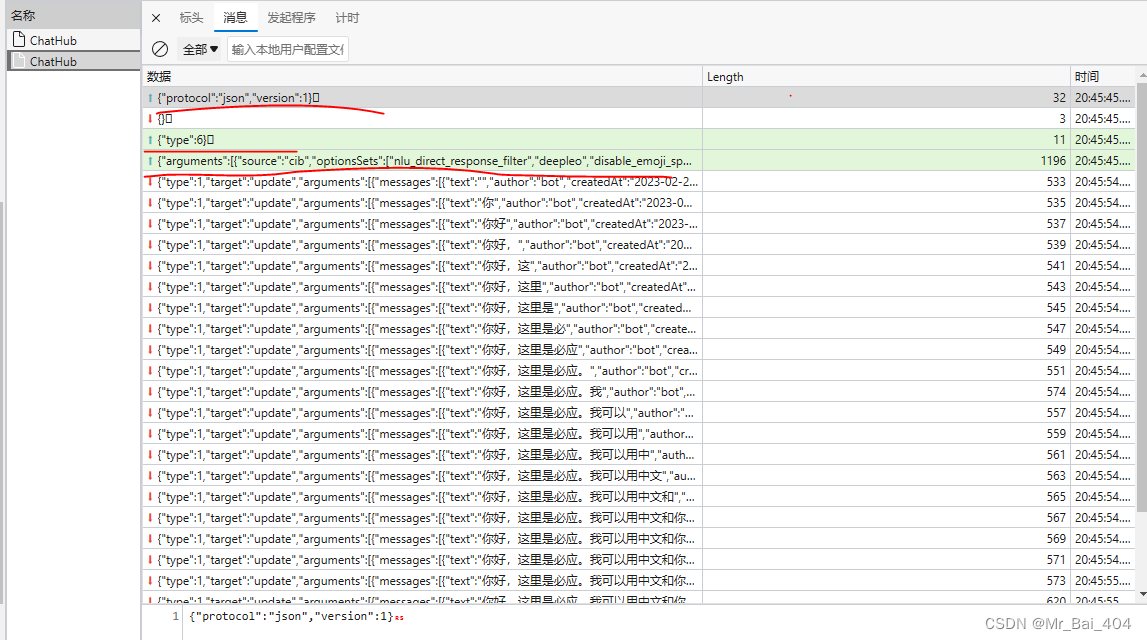Screen dimensions: 1147x640
Task: Click the length value 1196 cell
Action: point(887,160)
